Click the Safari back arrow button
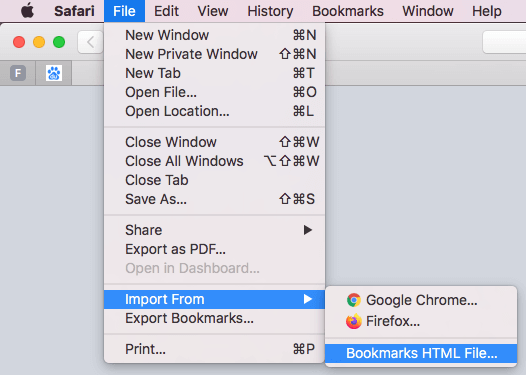Viewport: 526px width, 375px height. click(x=90, y=42)
